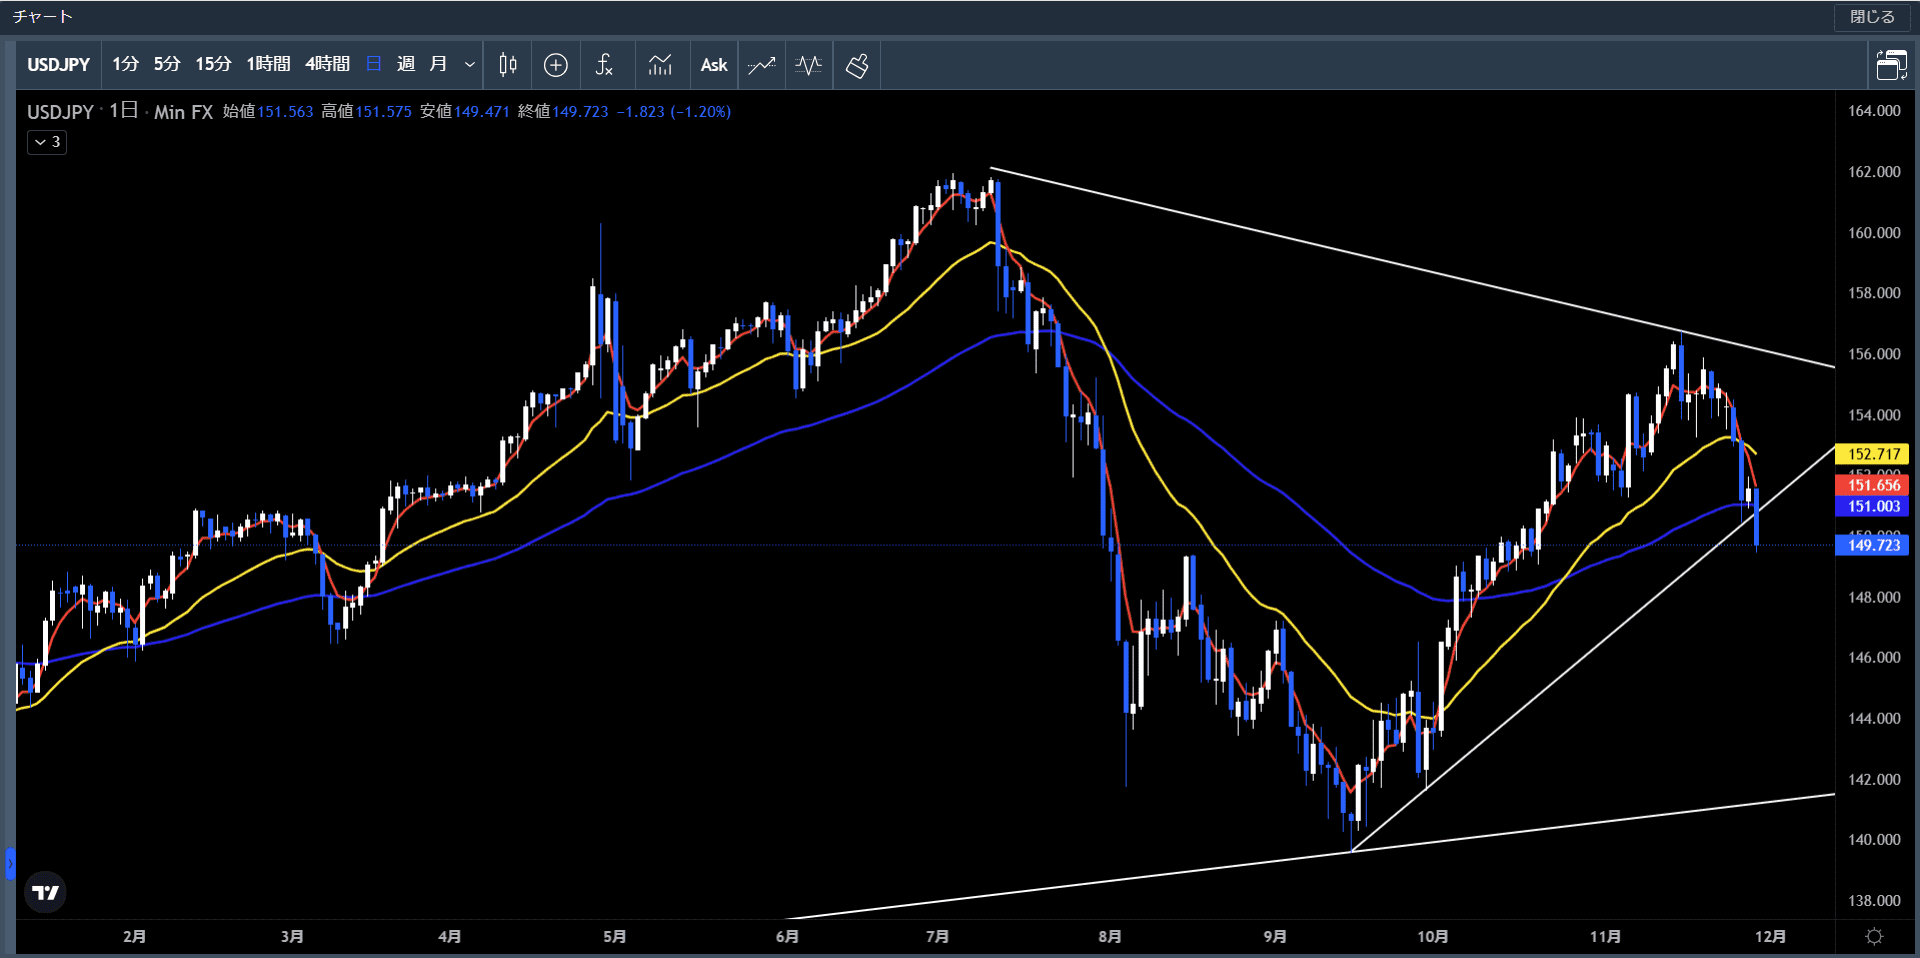Click the red 151.656 price label
Viewport: 1920px width, 958px height.
click(x=1873, y=485)
